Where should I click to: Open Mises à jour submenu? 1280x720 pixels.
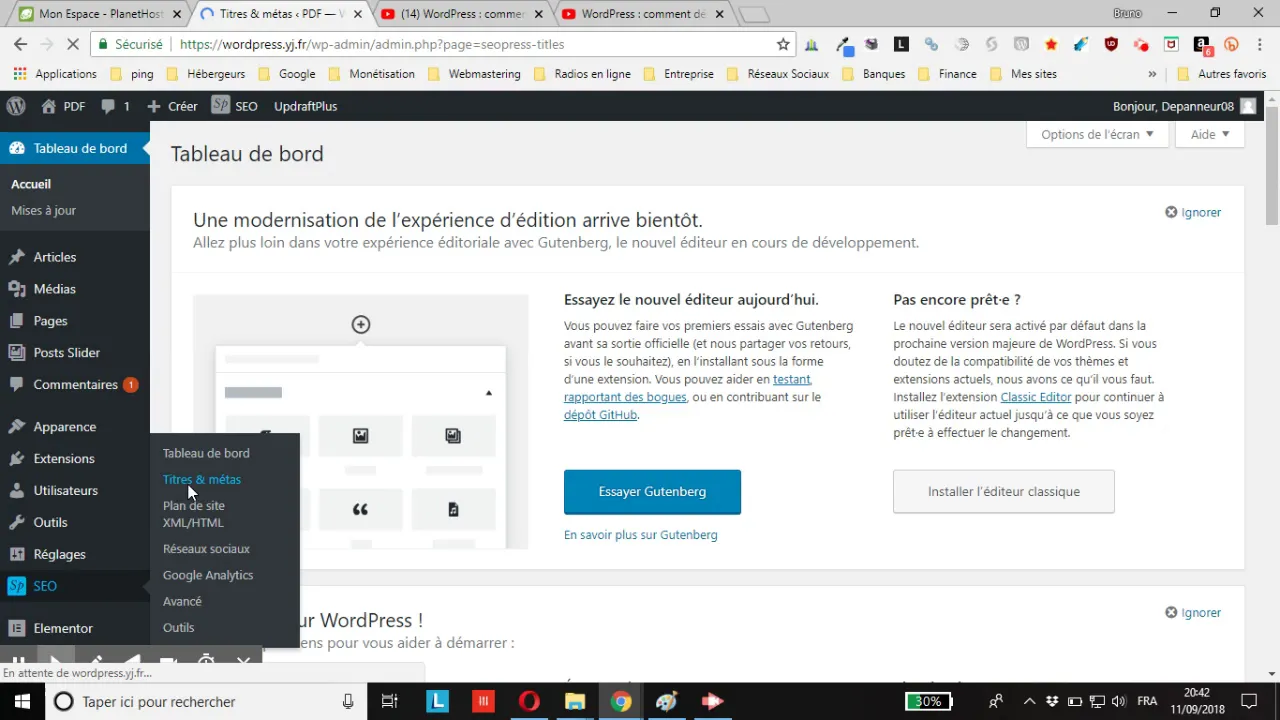click(43, 211)
